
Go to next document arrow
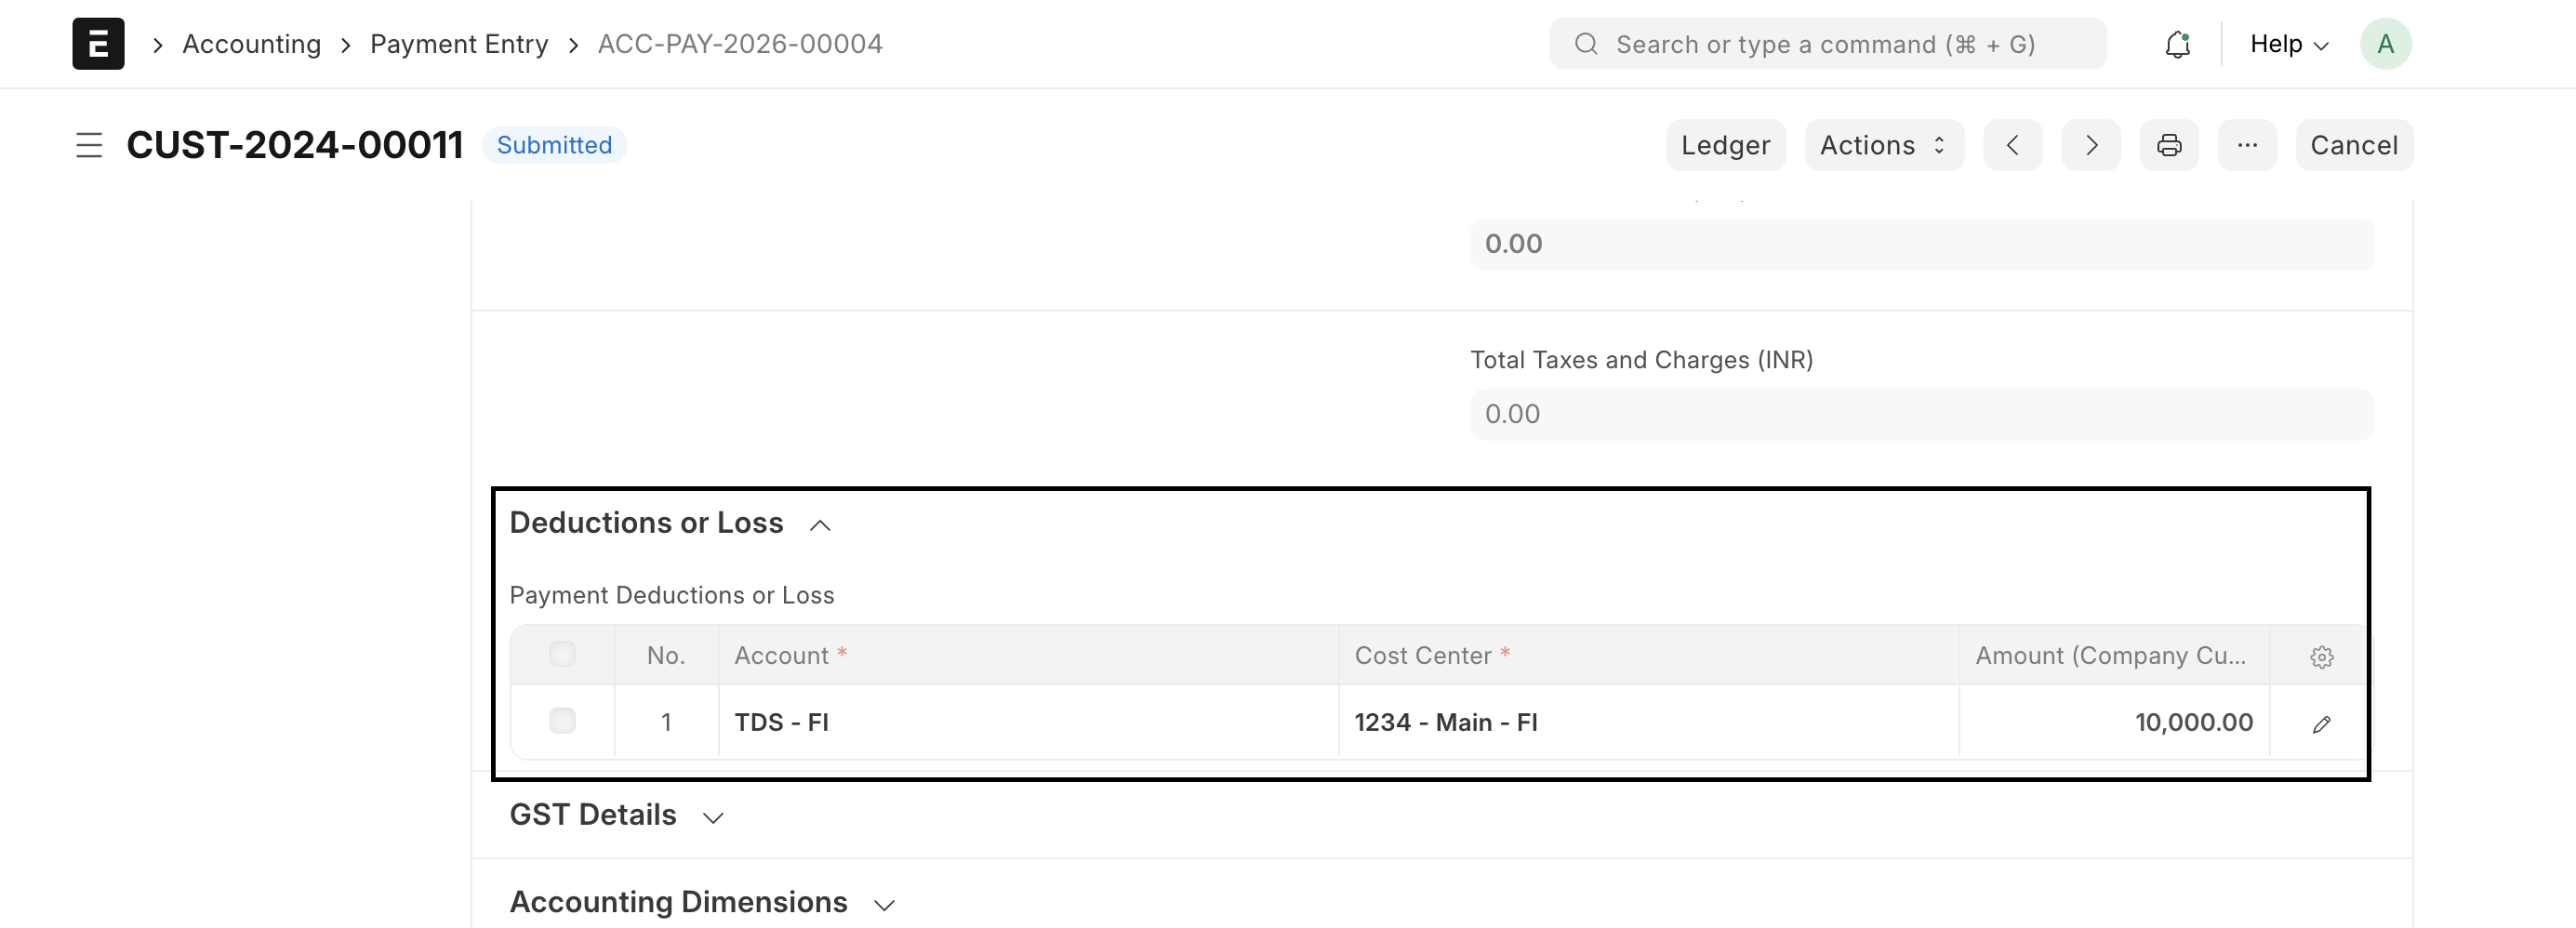[x=2091, y=145]
